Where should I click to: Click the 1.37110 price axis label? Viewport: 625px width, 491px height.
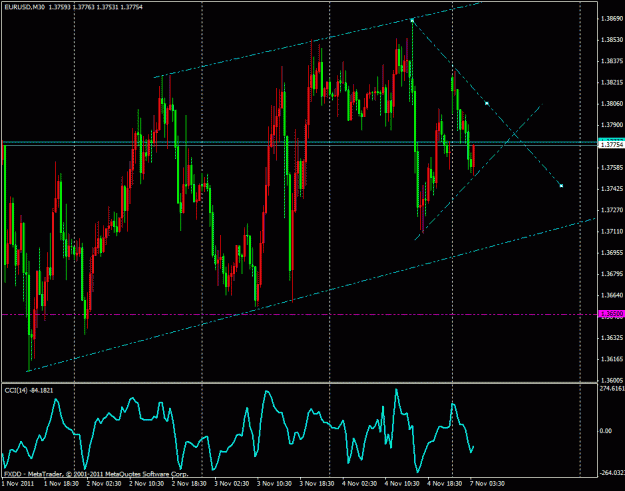pos(612,232)
